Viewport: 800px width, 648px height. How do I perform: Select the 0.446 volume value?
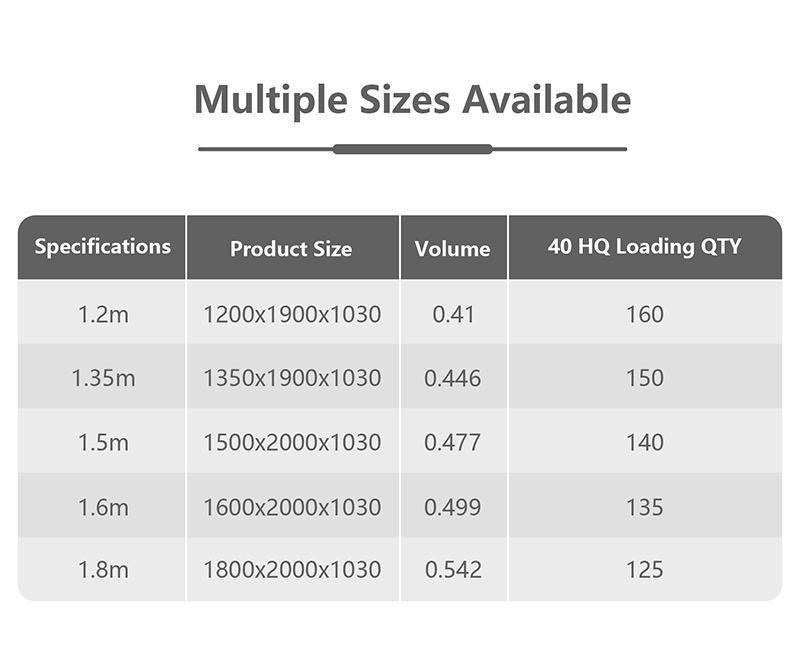pos(453,378)
